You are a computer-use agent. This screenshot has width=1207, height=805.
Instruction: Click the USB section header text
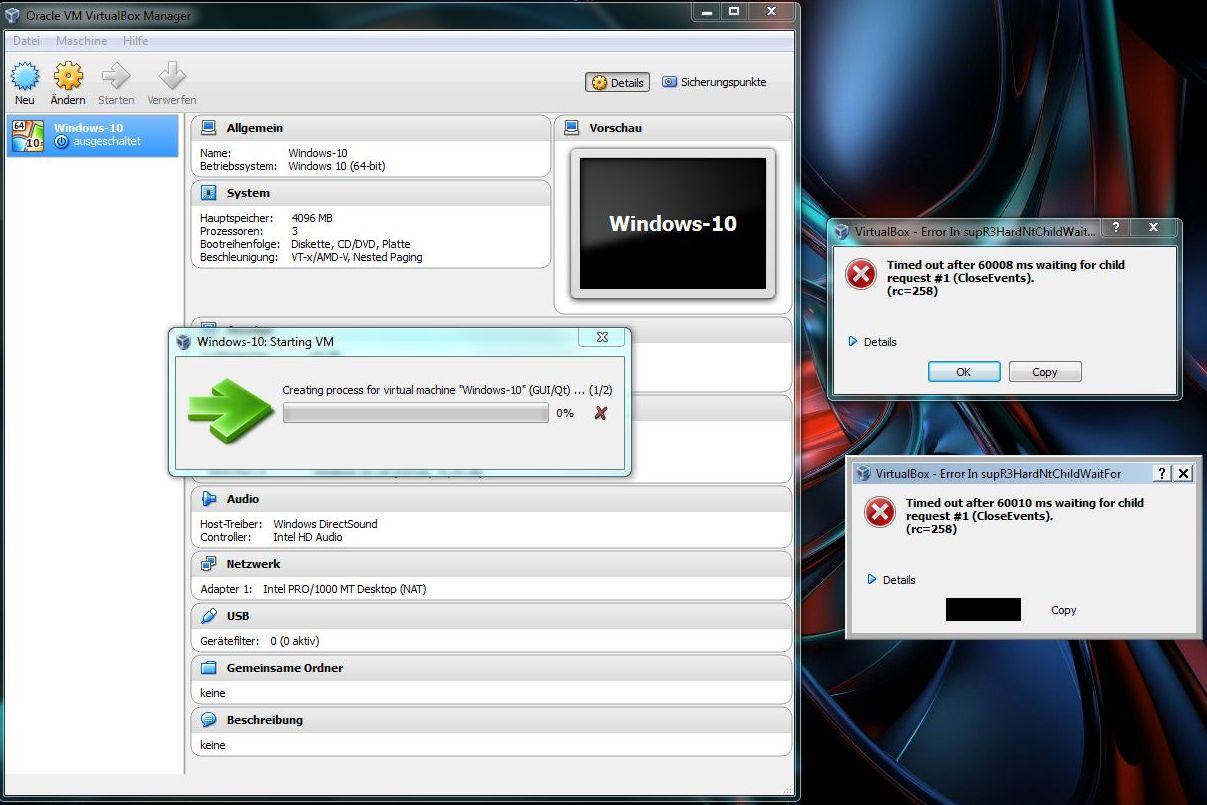[x=238, y=616]
